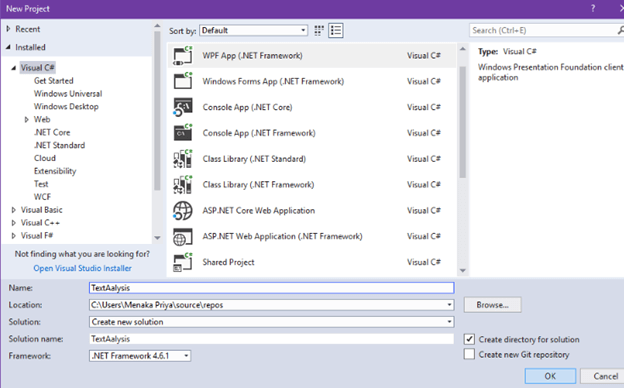Select the Windows Forms App template icon

pos(183,81)
